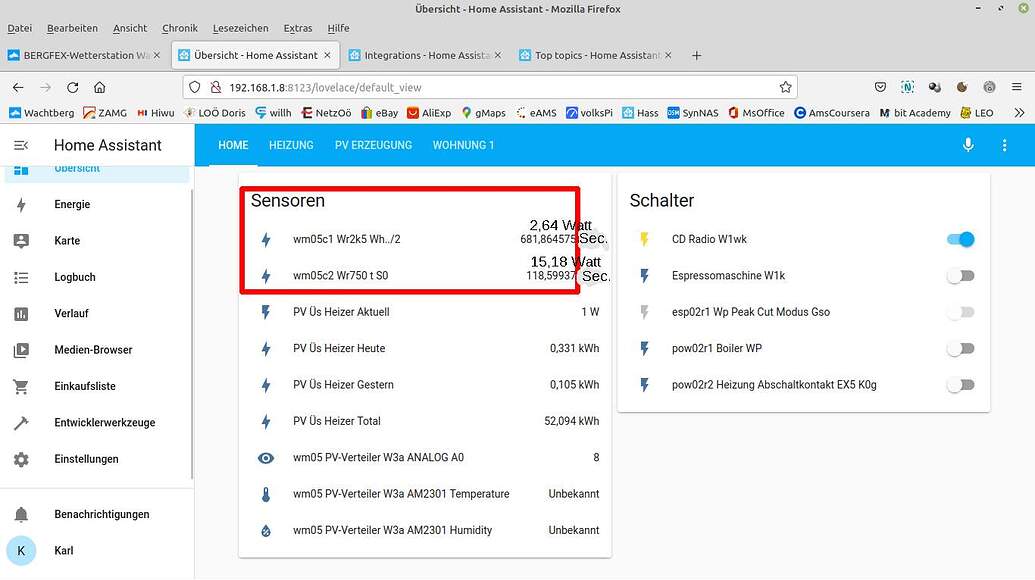
Task: Enable the pow02r1 Boiler WP switch
Action: coord(960,349)
